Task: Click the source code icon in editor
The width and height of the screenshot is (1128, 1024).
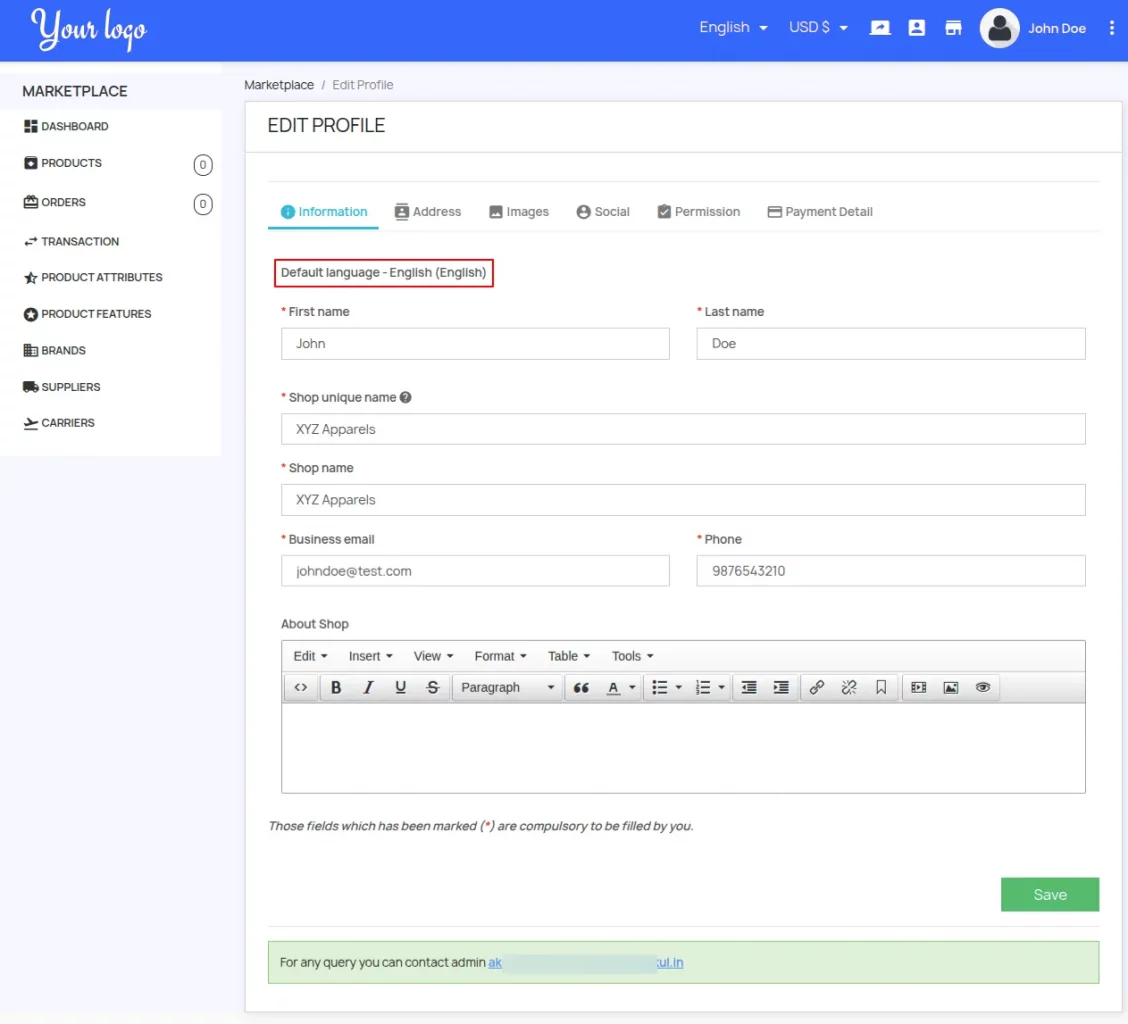Action: (x=301, y=687)
